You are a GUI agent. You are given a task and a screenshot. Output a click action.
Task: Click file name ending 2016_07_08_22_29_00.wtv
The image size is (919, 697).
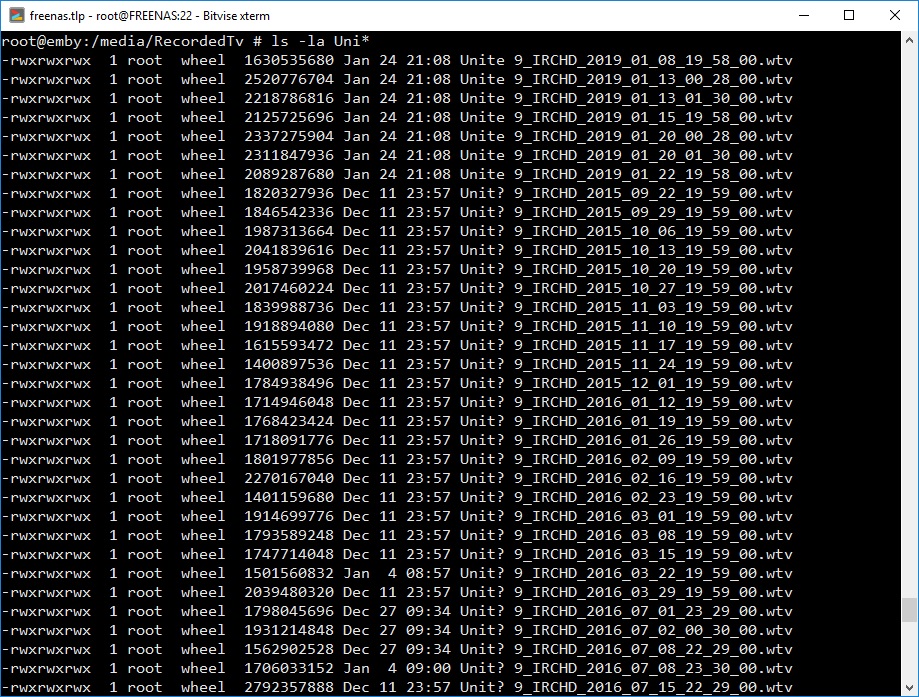pyautogui.click(x=626, y=649)
